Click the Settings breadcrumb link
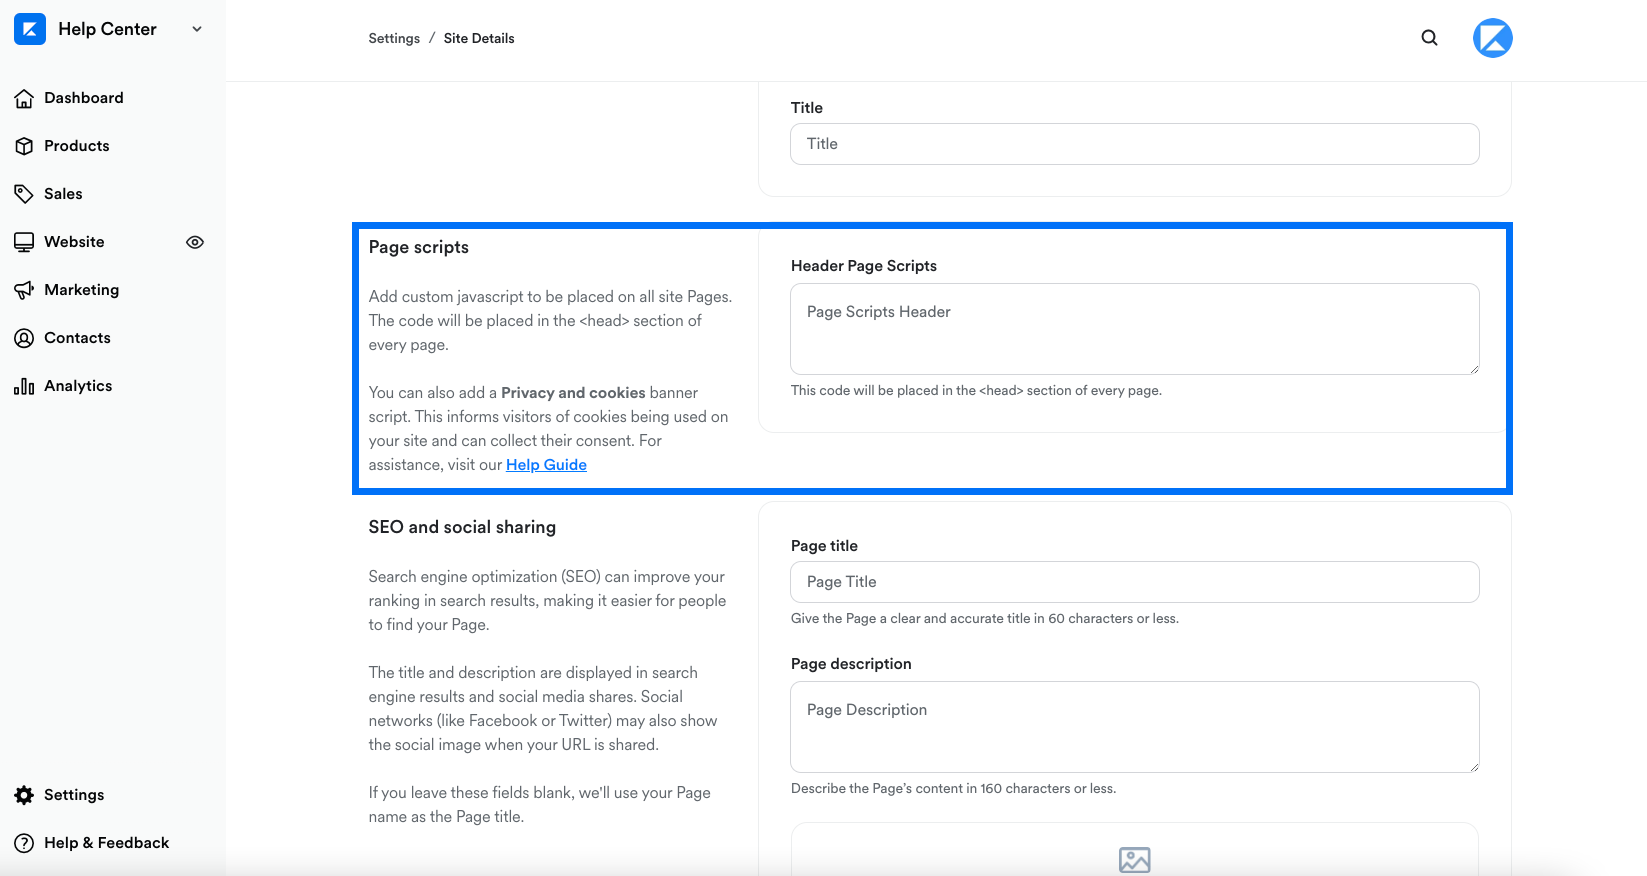Image resolution: width=1647 pixels, height=876 pixels. tap(394, 38)
